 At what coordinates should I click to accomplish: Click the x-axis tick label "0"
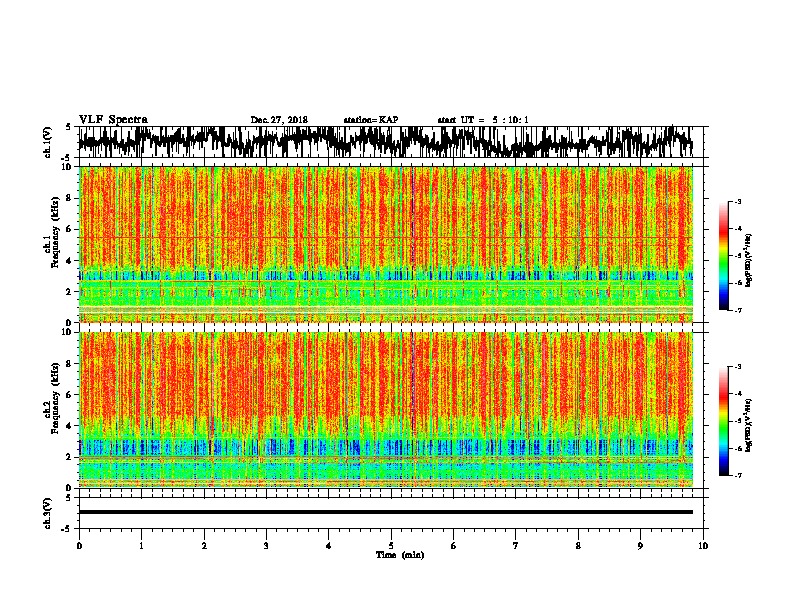coord(79,545)
